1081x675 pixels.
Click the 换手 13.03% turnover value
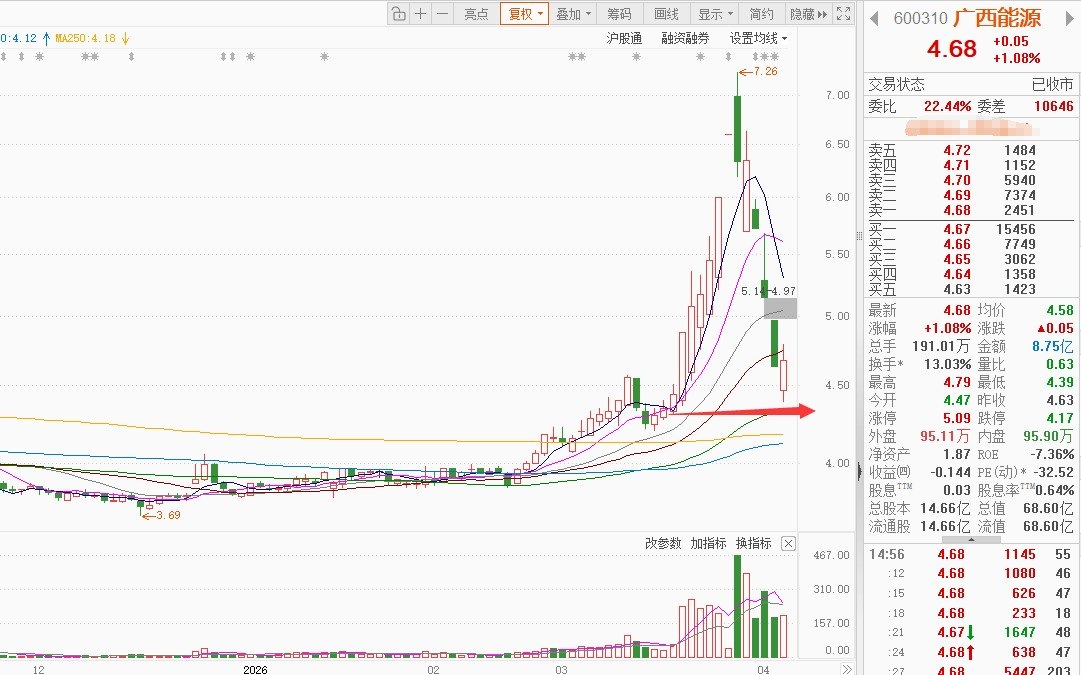click(947, 365)
